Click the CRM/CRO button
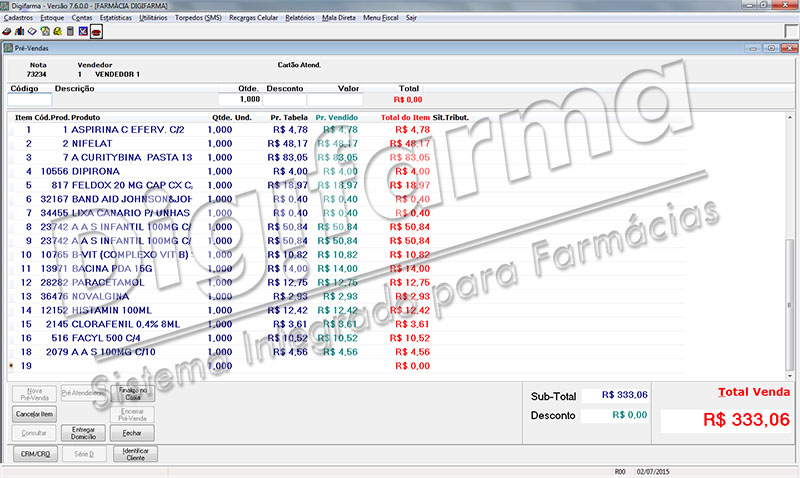The height and width of the screenshot is (478, 800). 35,454
